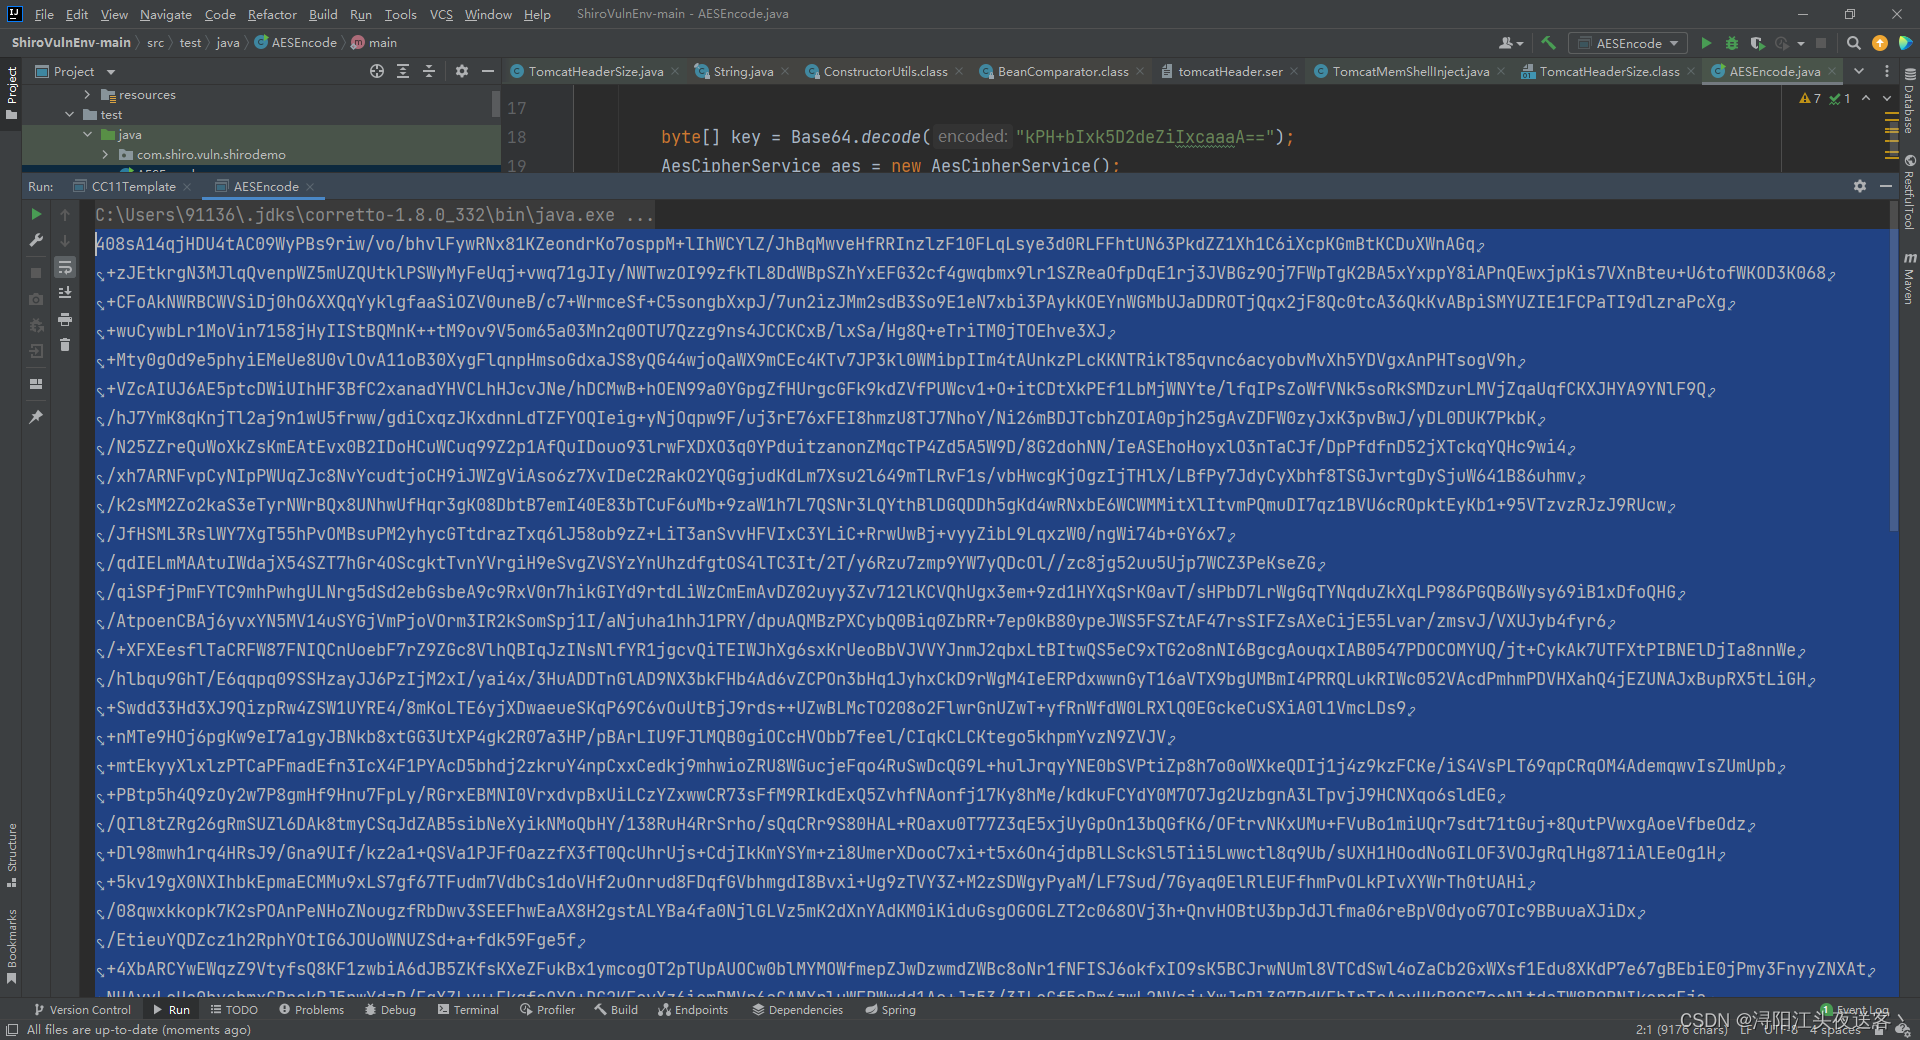Collapse the test folder
This screenshot has width=1920, height=1040.
[69, 115]
